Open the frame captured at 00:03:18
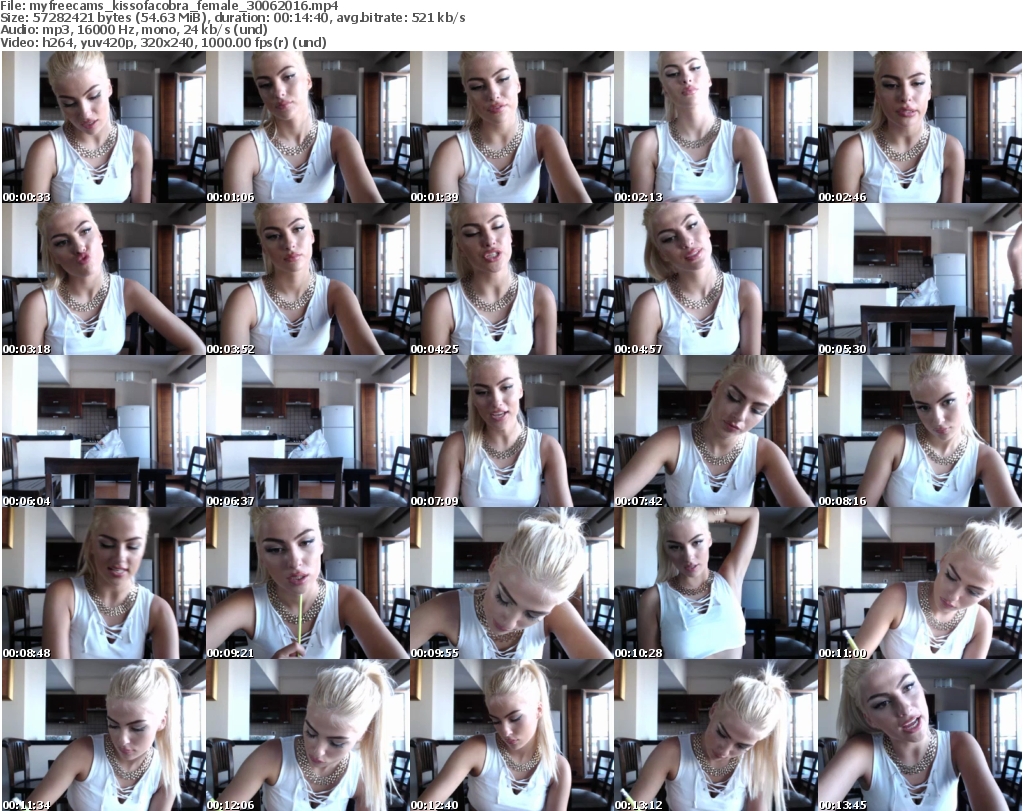The width and height of the screenshot is (1024, 811). pyautogui.click(x=104, y=279)
